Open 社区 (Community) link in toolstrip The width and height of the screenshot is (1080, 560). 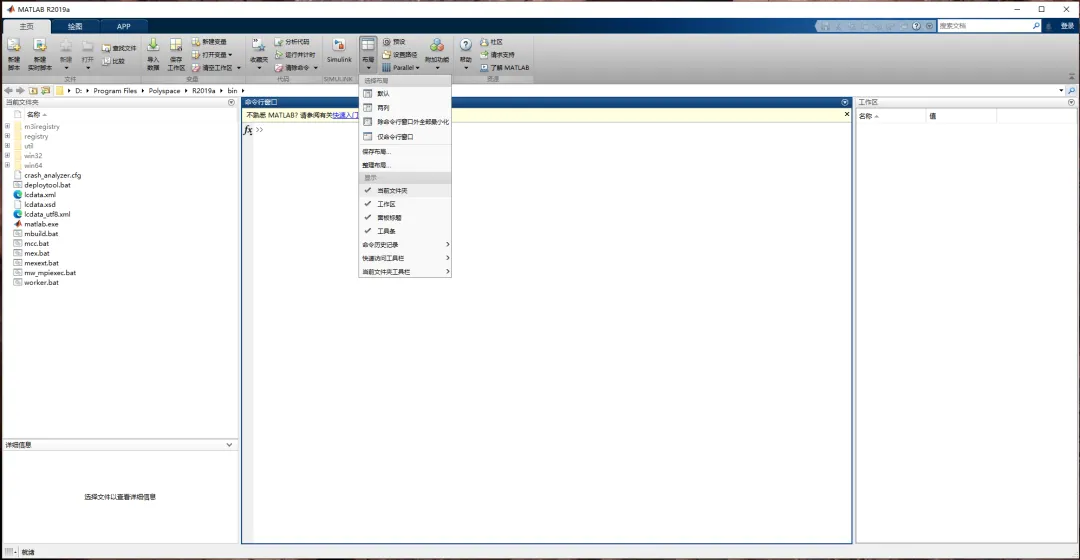[x=491, y=42]
